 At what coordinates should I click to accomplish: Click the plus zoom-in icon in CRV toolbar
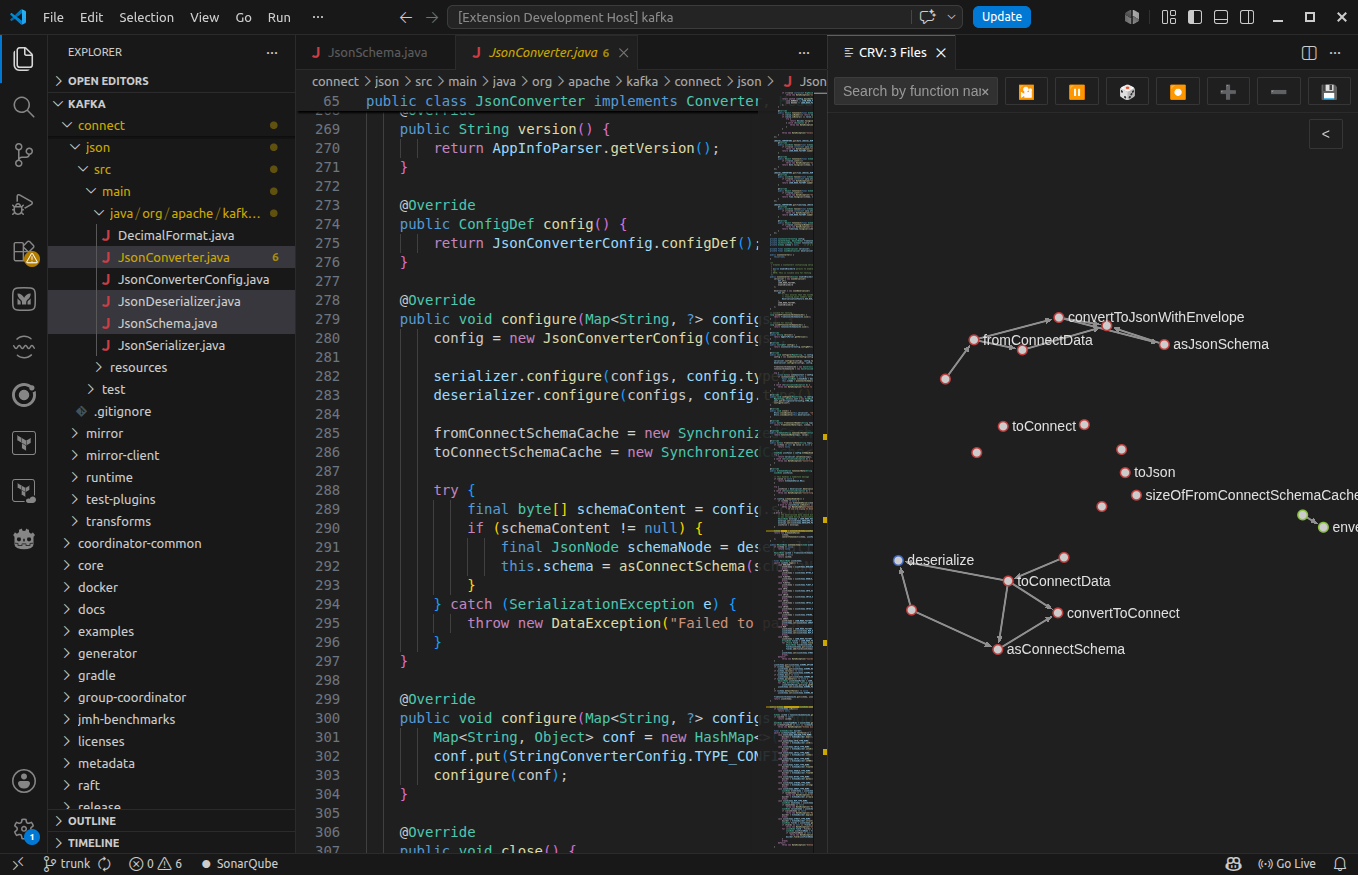(1228, 91)
